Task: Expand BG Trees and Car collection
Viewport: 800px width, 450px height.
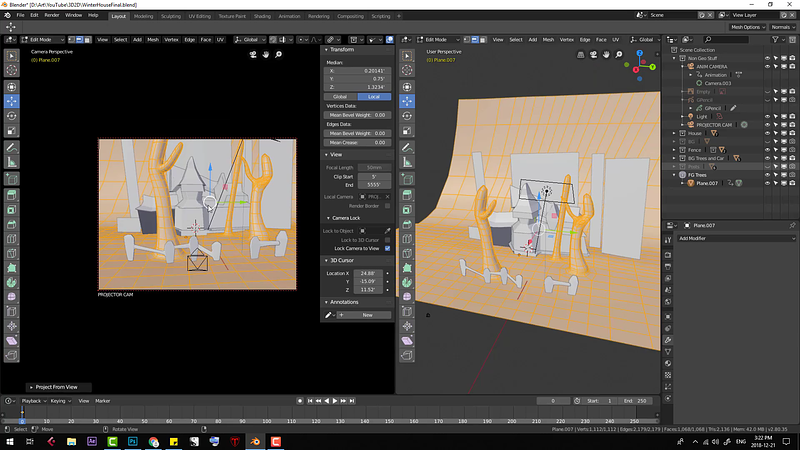Action: (674, 158)
